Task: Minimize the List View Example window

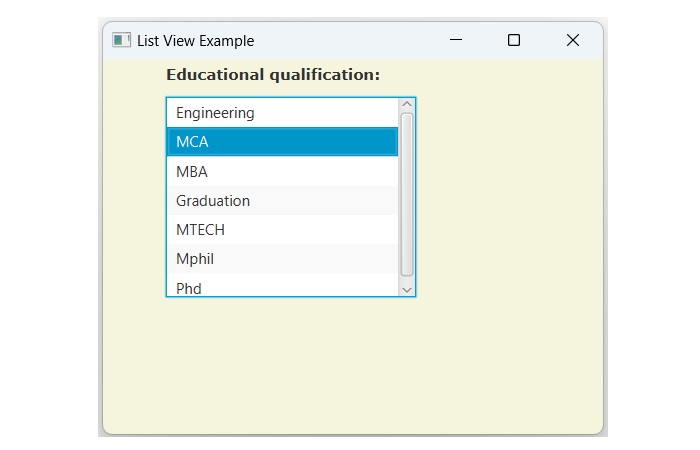Action: 456,40
